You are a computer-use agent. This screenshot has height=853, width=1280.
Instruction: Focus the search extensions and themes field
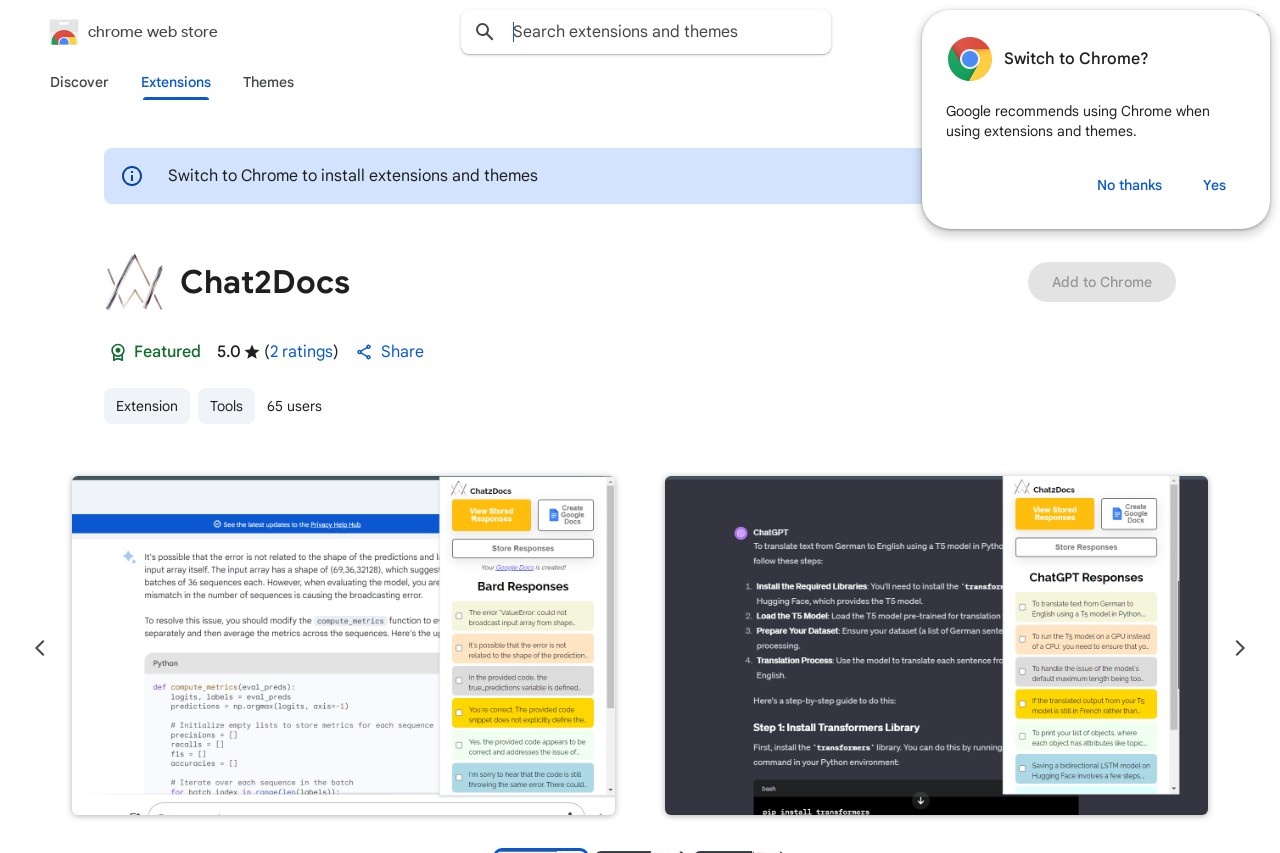[x=646, y=32]
